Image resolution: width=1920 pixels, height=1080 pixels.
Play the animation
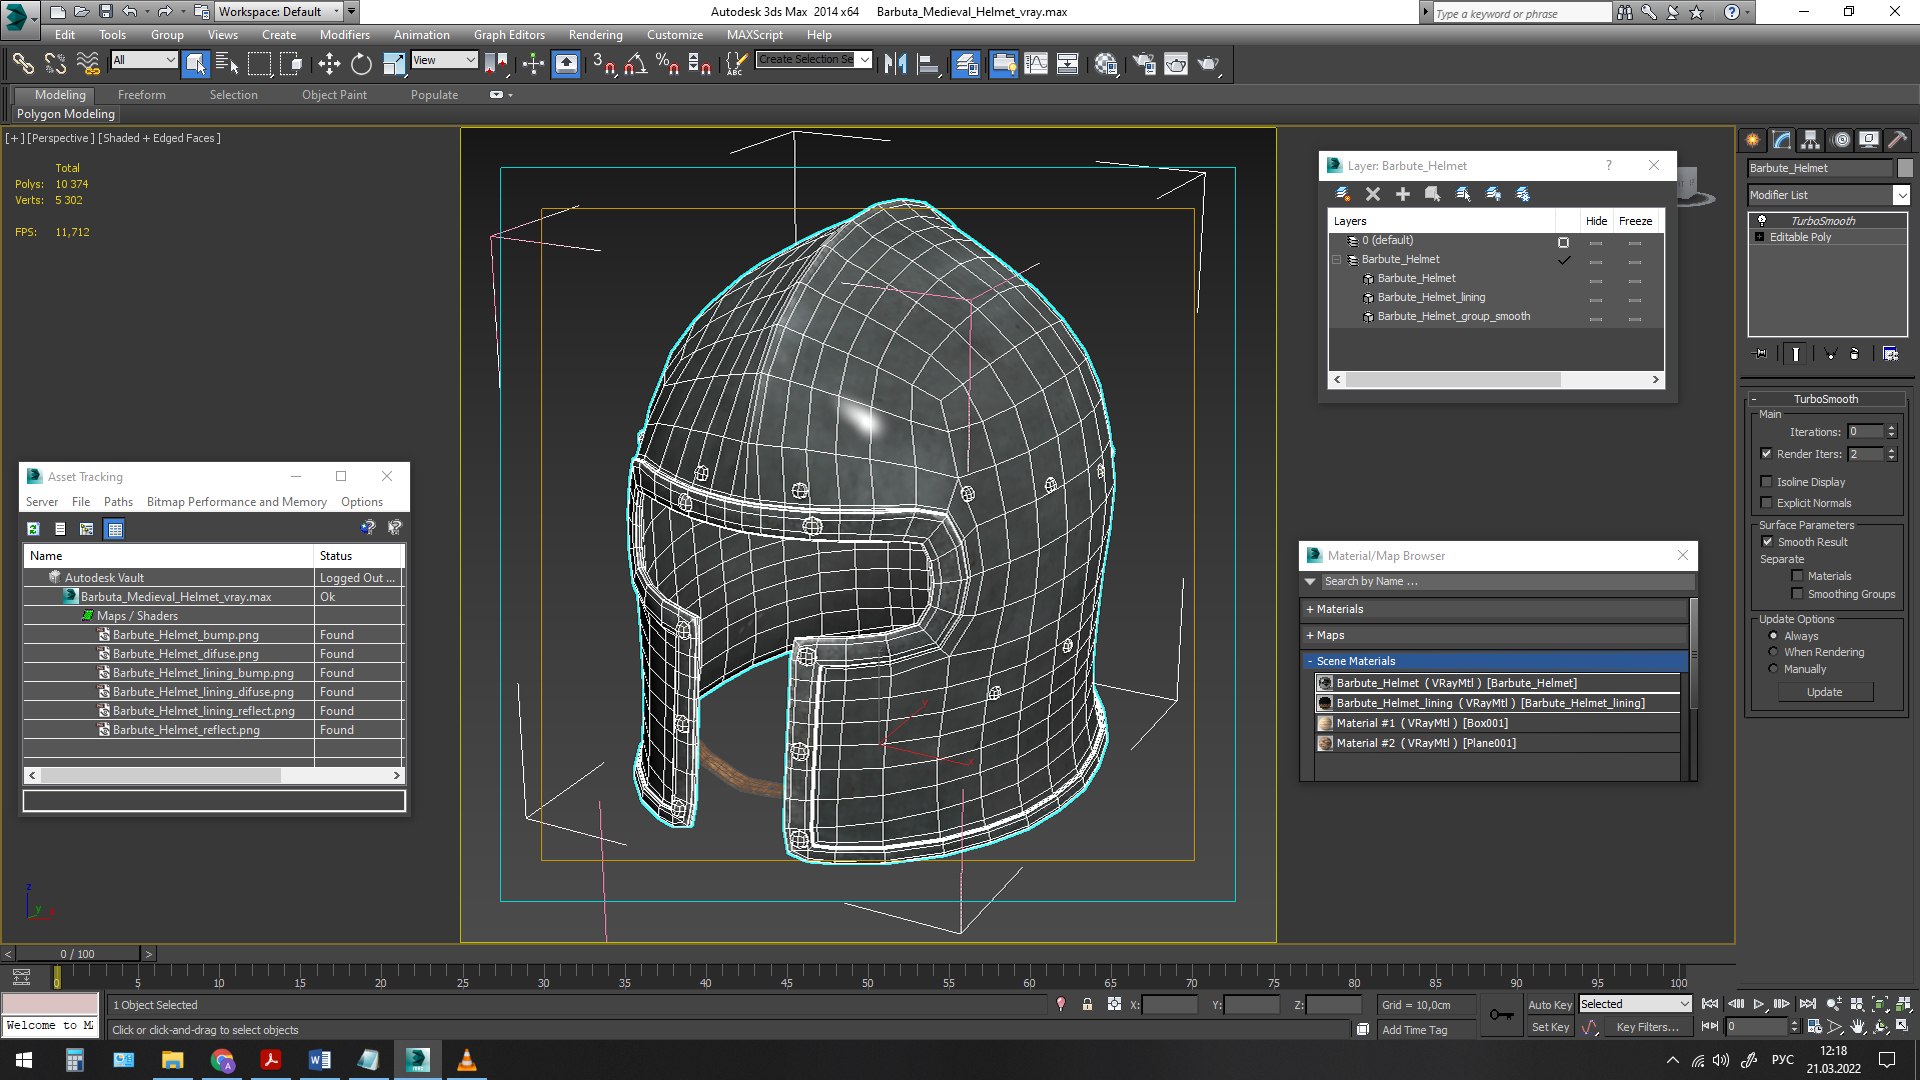tap(1759, 1004)
